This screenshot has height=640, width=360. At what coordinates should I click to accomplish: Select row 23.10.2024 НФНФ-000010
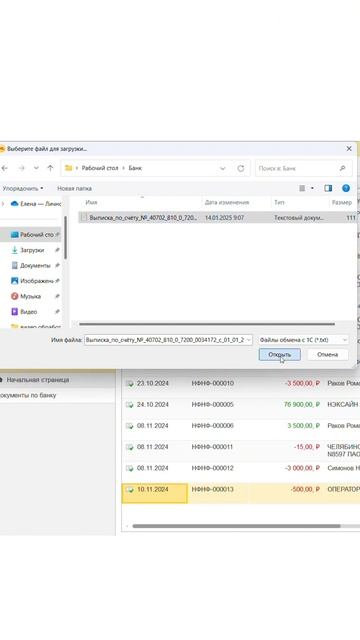pyautogui.click(x=241, y=383)
